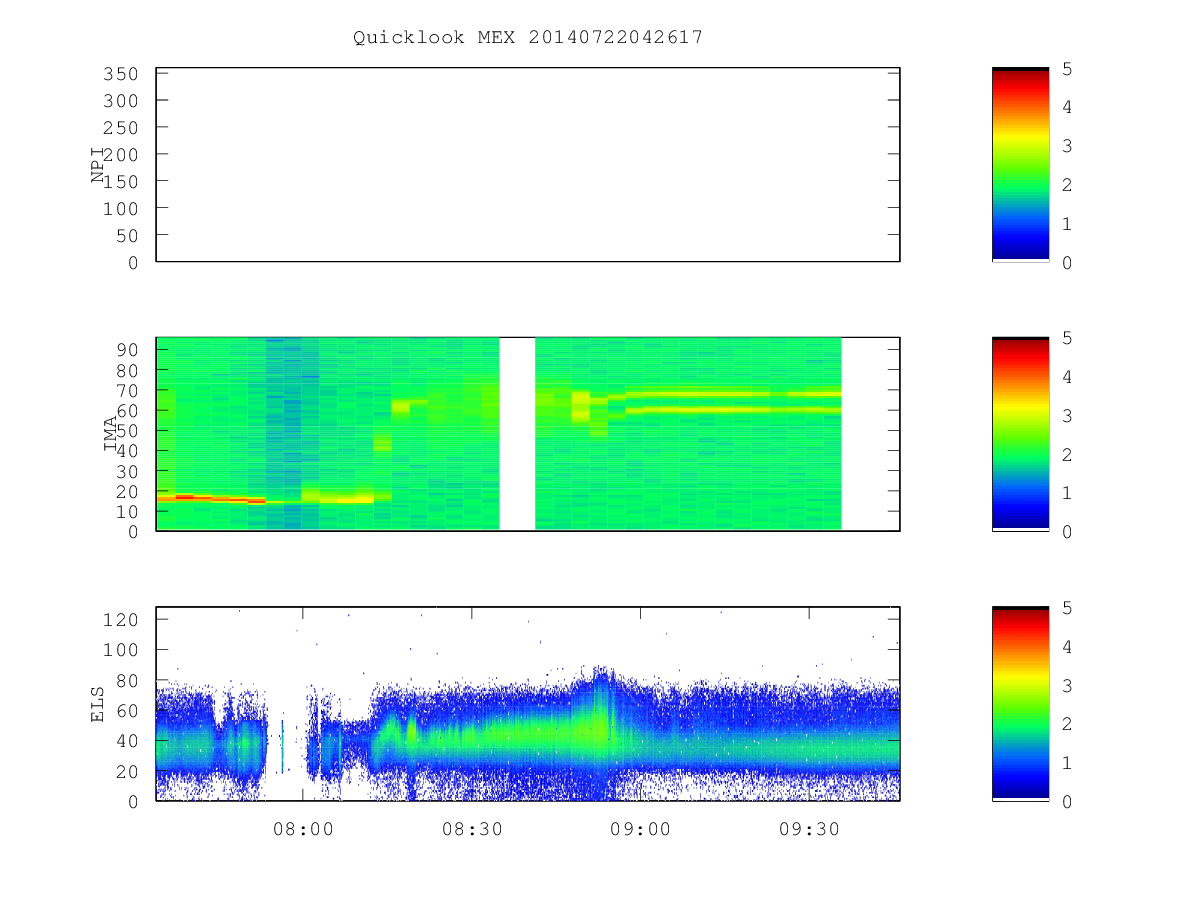Click the yellow IMA double band after 09:00
Screen dimensions: 1200x900
click(x=733, y=401)
